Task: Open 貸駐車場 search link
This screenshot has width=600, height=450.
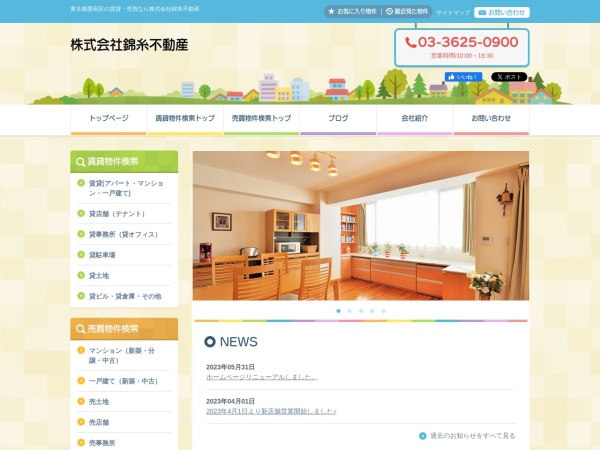Action: coord(102,255)
